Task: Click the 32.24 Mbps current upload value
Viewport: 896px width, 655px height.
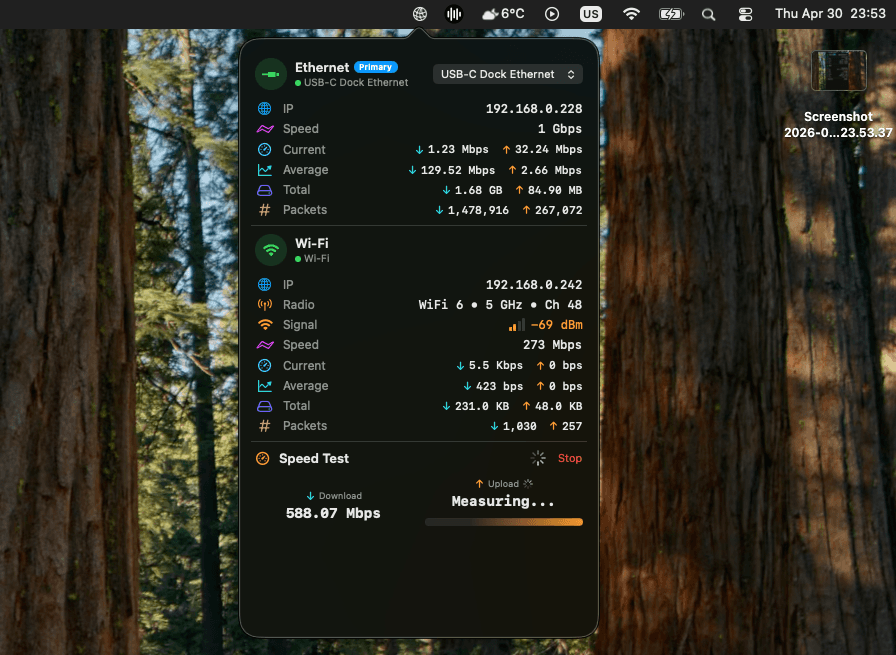Action: pos(549,149)
